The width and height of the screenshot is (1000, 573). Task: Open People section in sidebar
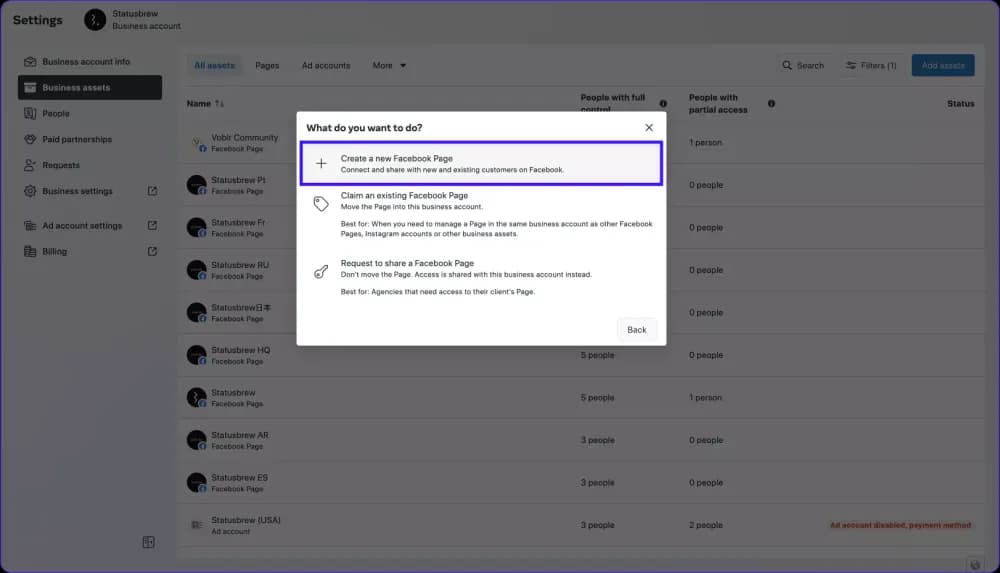coord(56,114)
